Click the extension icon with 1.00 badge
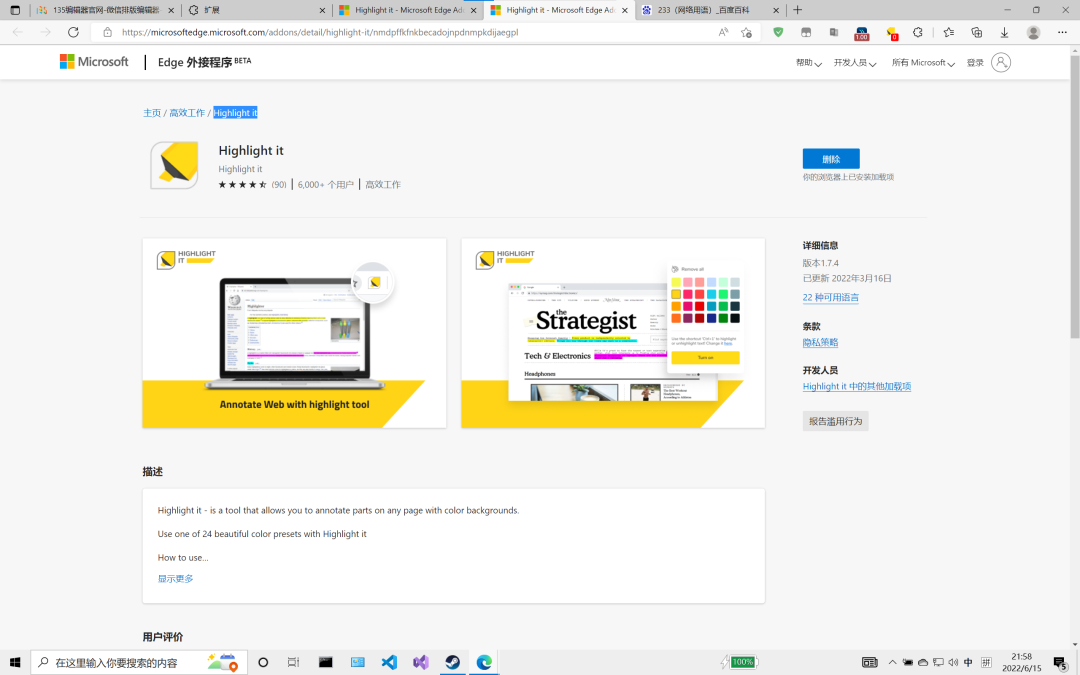Viewport: 1080px width, 675px height. click(x=862, y=33)
